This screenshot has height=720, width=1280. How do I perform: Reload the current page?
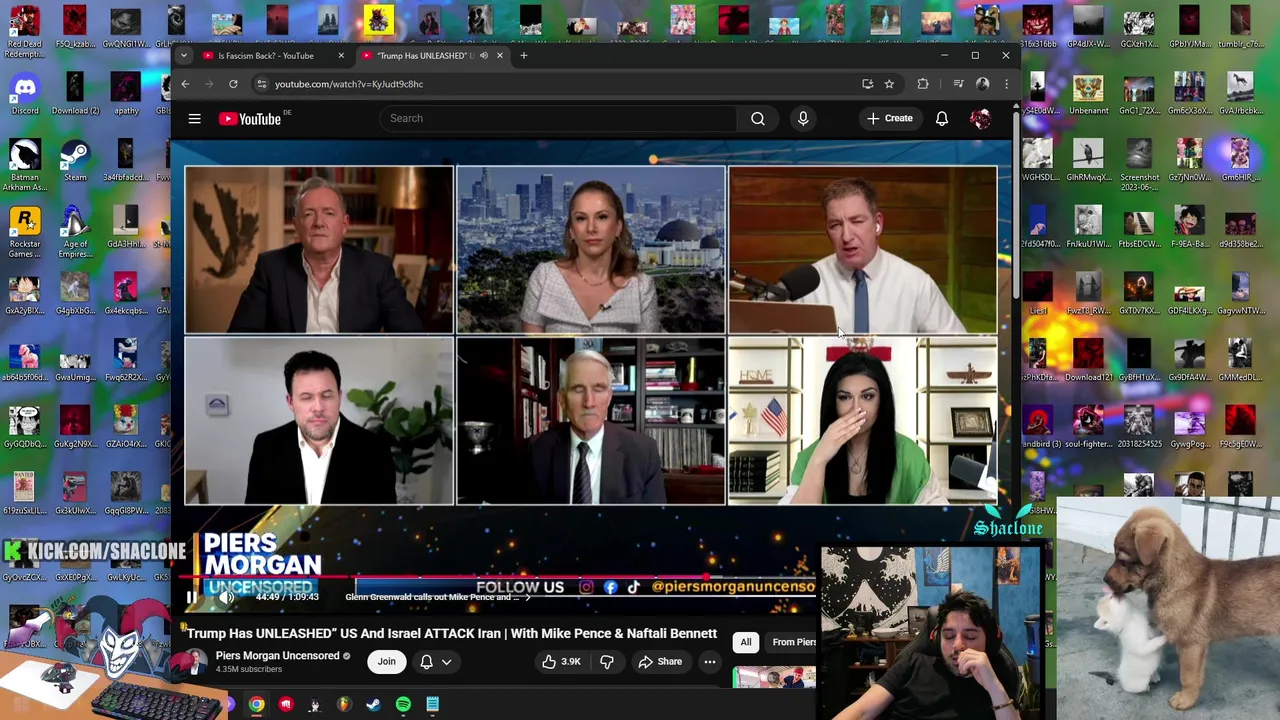[233, 84]
